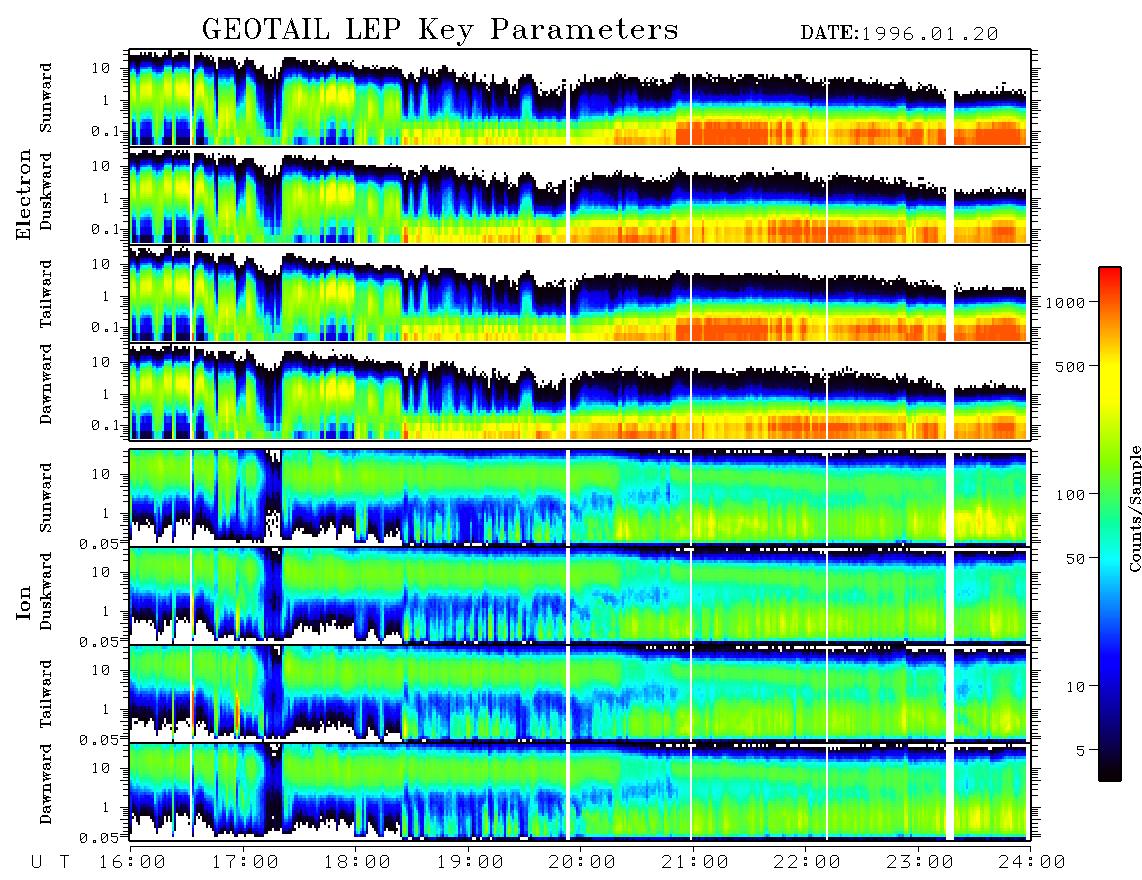Click the GEOTAIL LEP Key Parameters title

click(440, 31)
